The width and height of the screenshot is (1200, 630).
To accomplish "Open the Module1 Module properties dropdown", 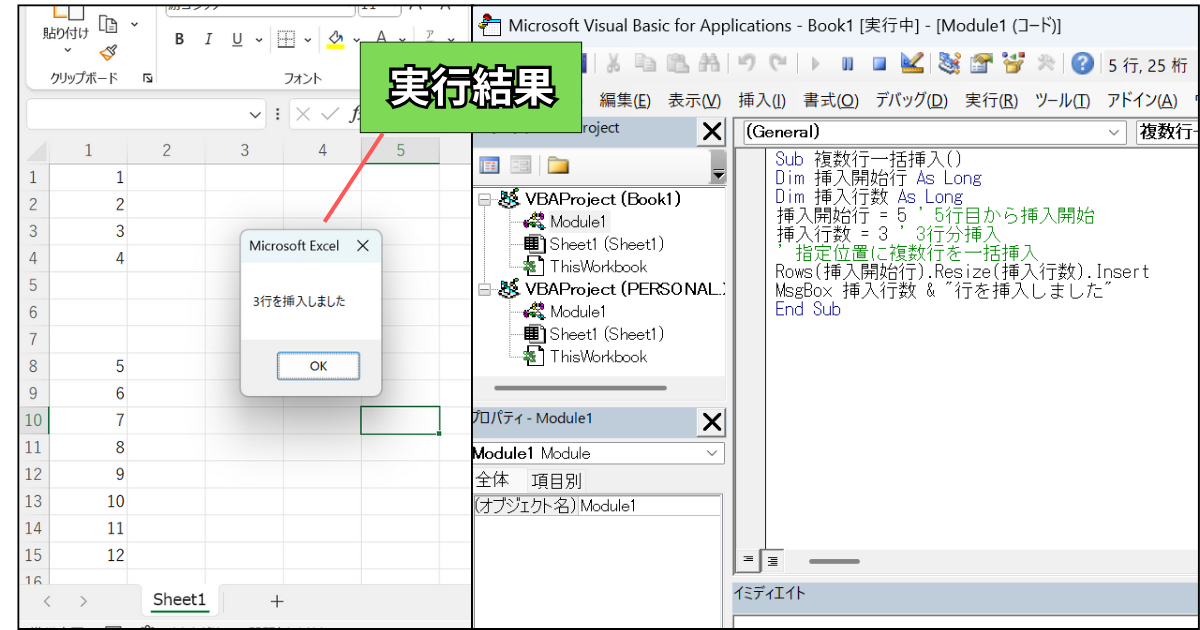I will click(x=712, y=453).
